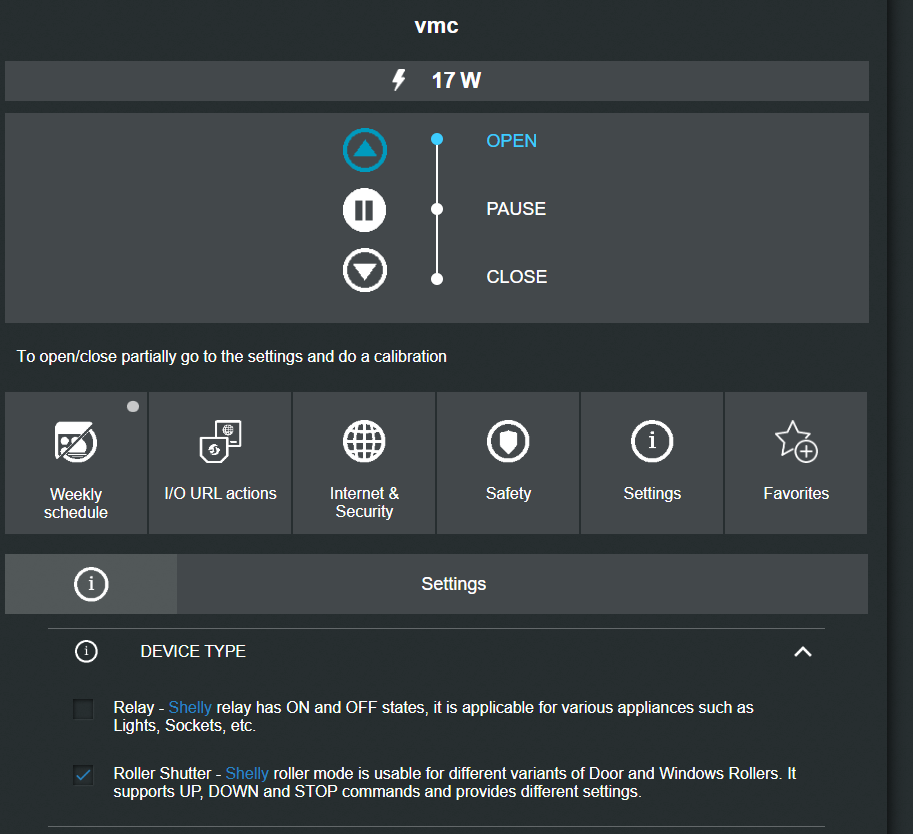Viewport: 913px width, 834px height.
Task: Open the Favorites star tile
Action: click(796, 462)
